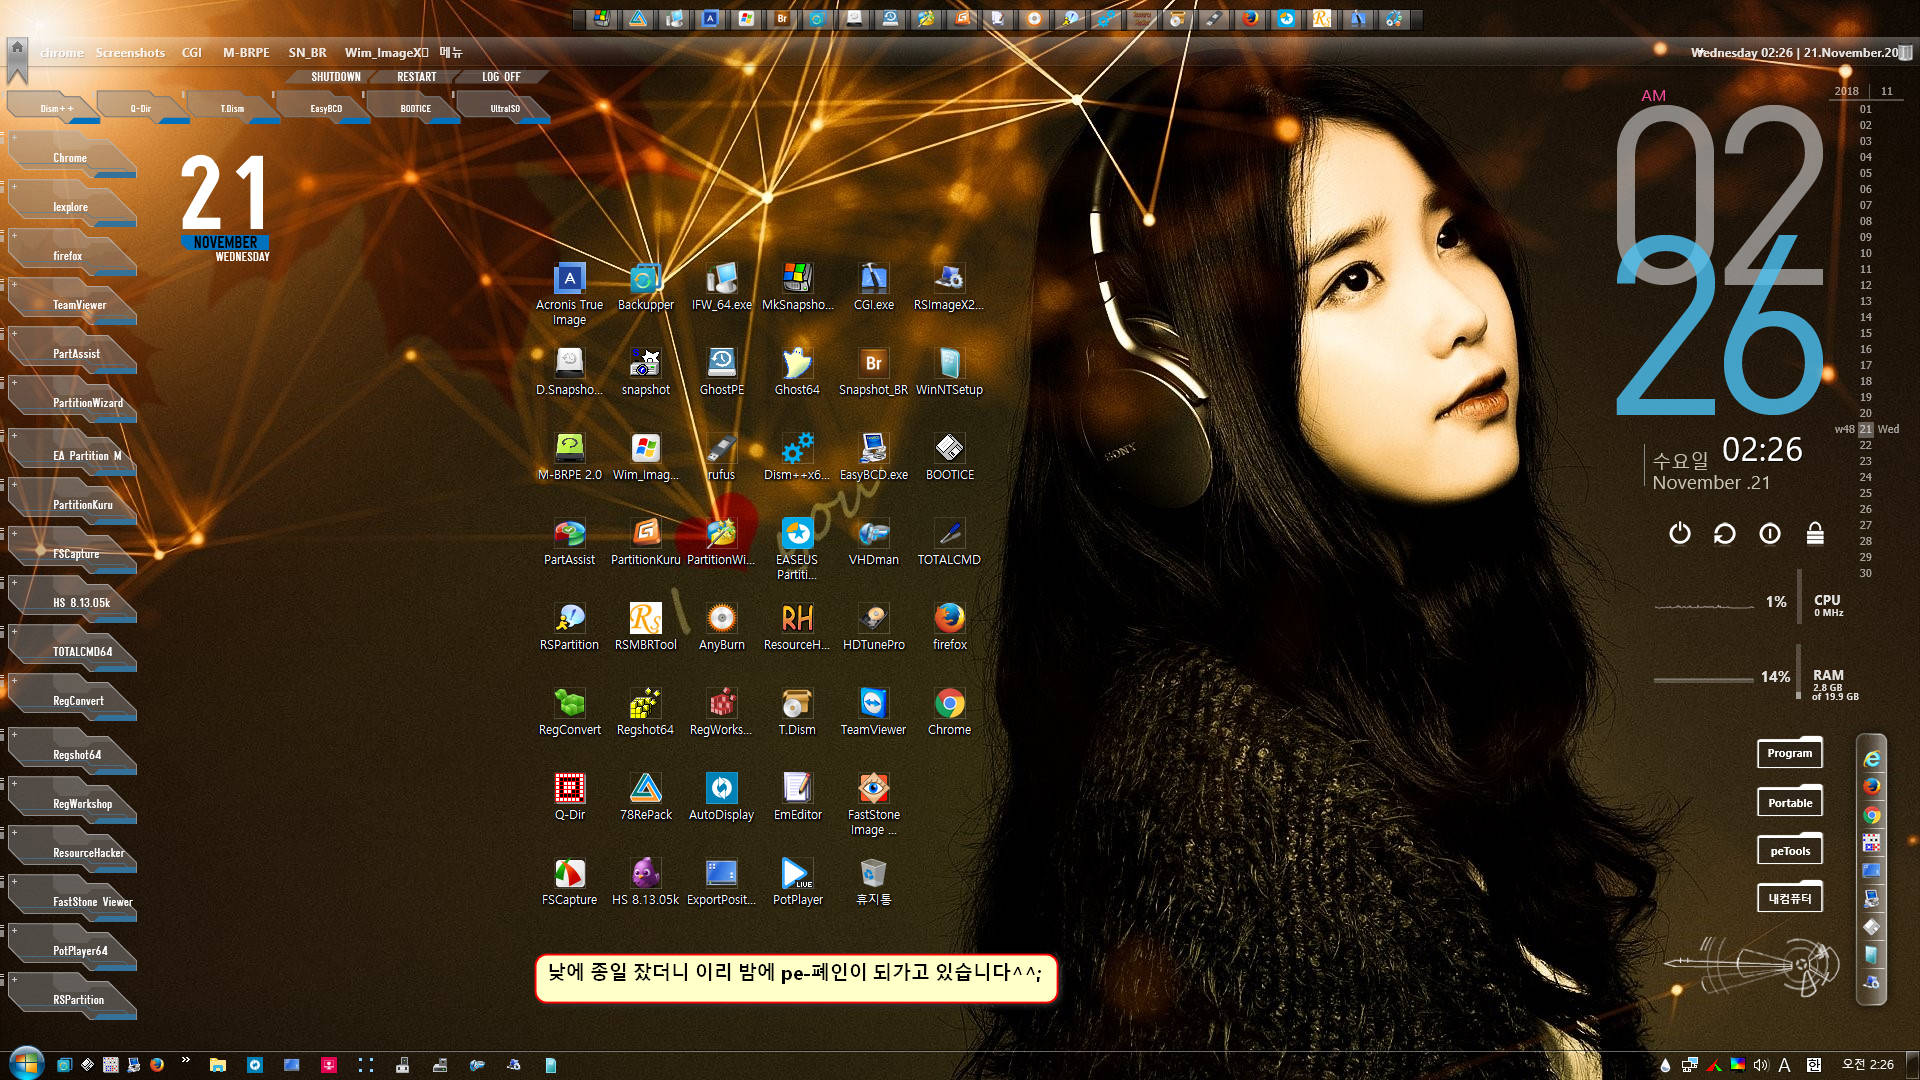Open peTools launcher button
Screen dimensions: 1920x1080
1789,851
